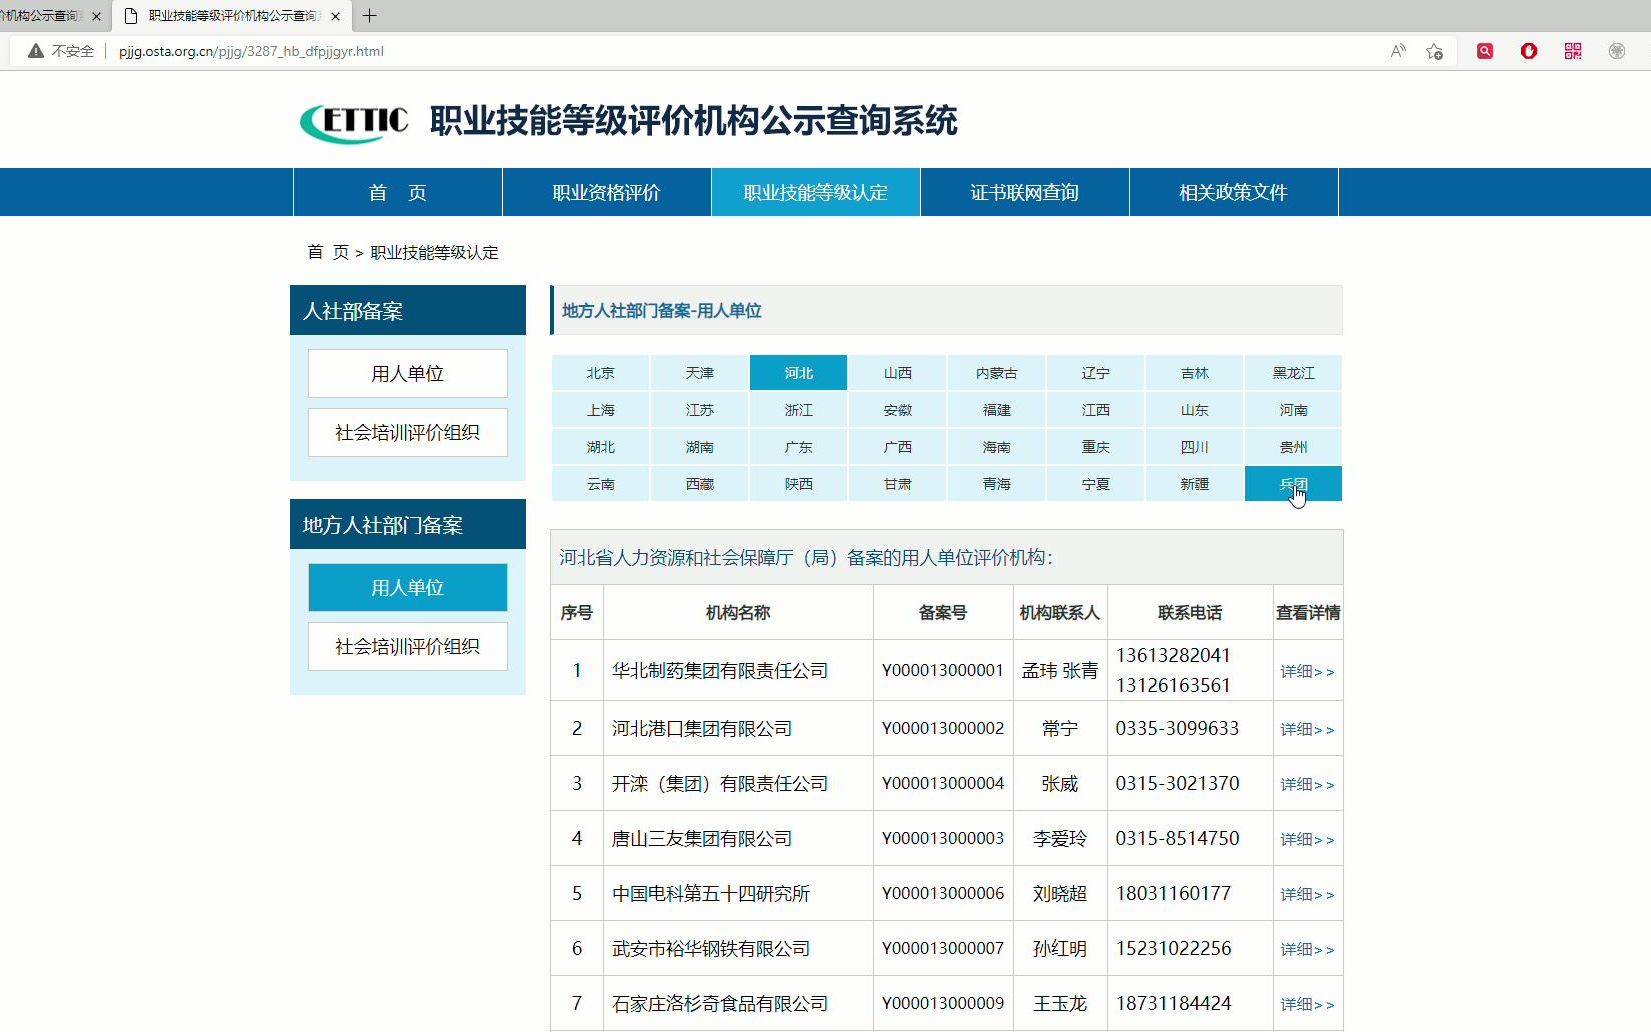Close the first background tab
1651x1032 pixels.
(x=96, y=16)
